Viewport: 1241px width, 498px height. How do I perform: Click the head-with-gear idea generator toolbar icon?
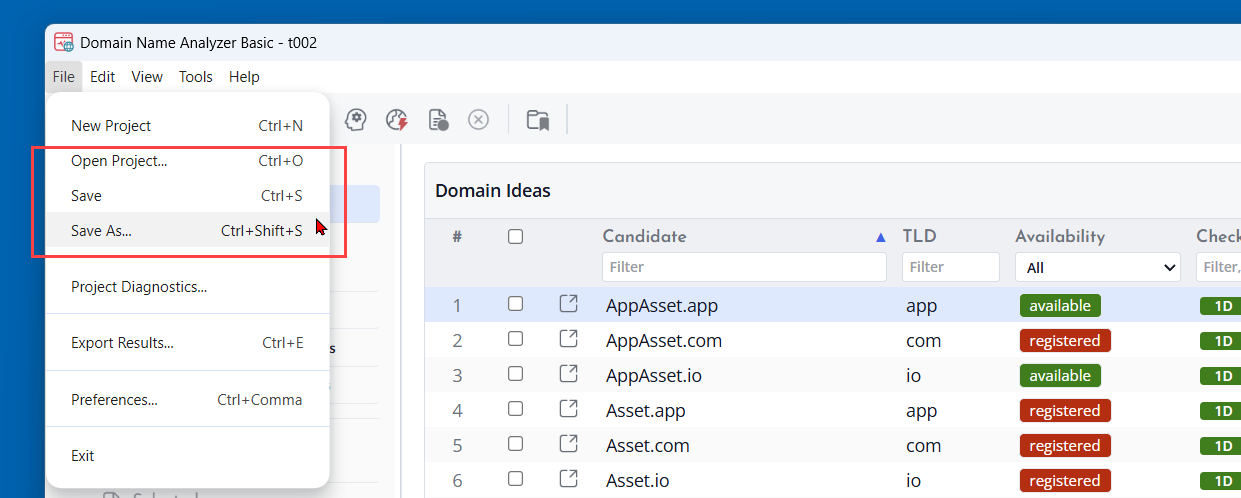coord(356,120)
